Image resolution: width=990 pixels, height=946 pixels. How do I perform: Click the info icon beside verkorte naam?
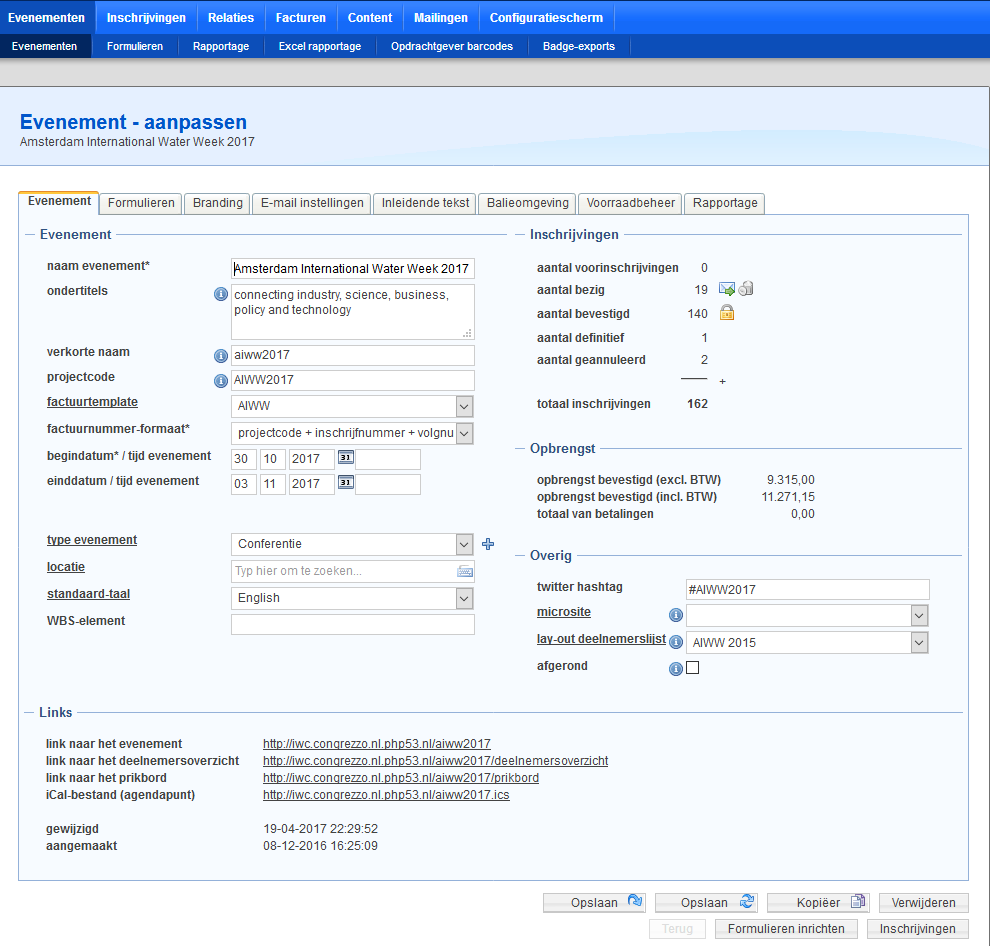pos(220,356)
